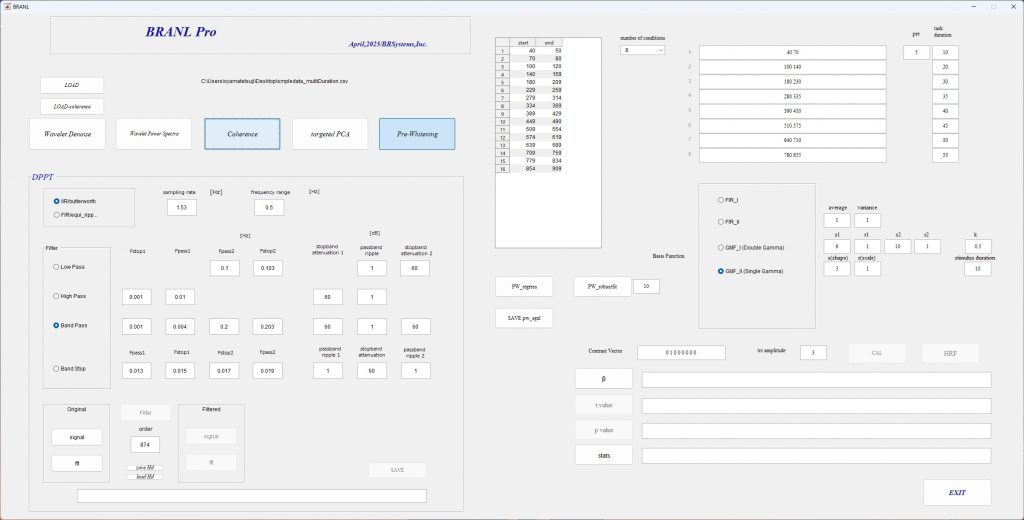The image size is (1024, 520).
Task: Click the res amplitude field showing 3
Action: point(813,352)
